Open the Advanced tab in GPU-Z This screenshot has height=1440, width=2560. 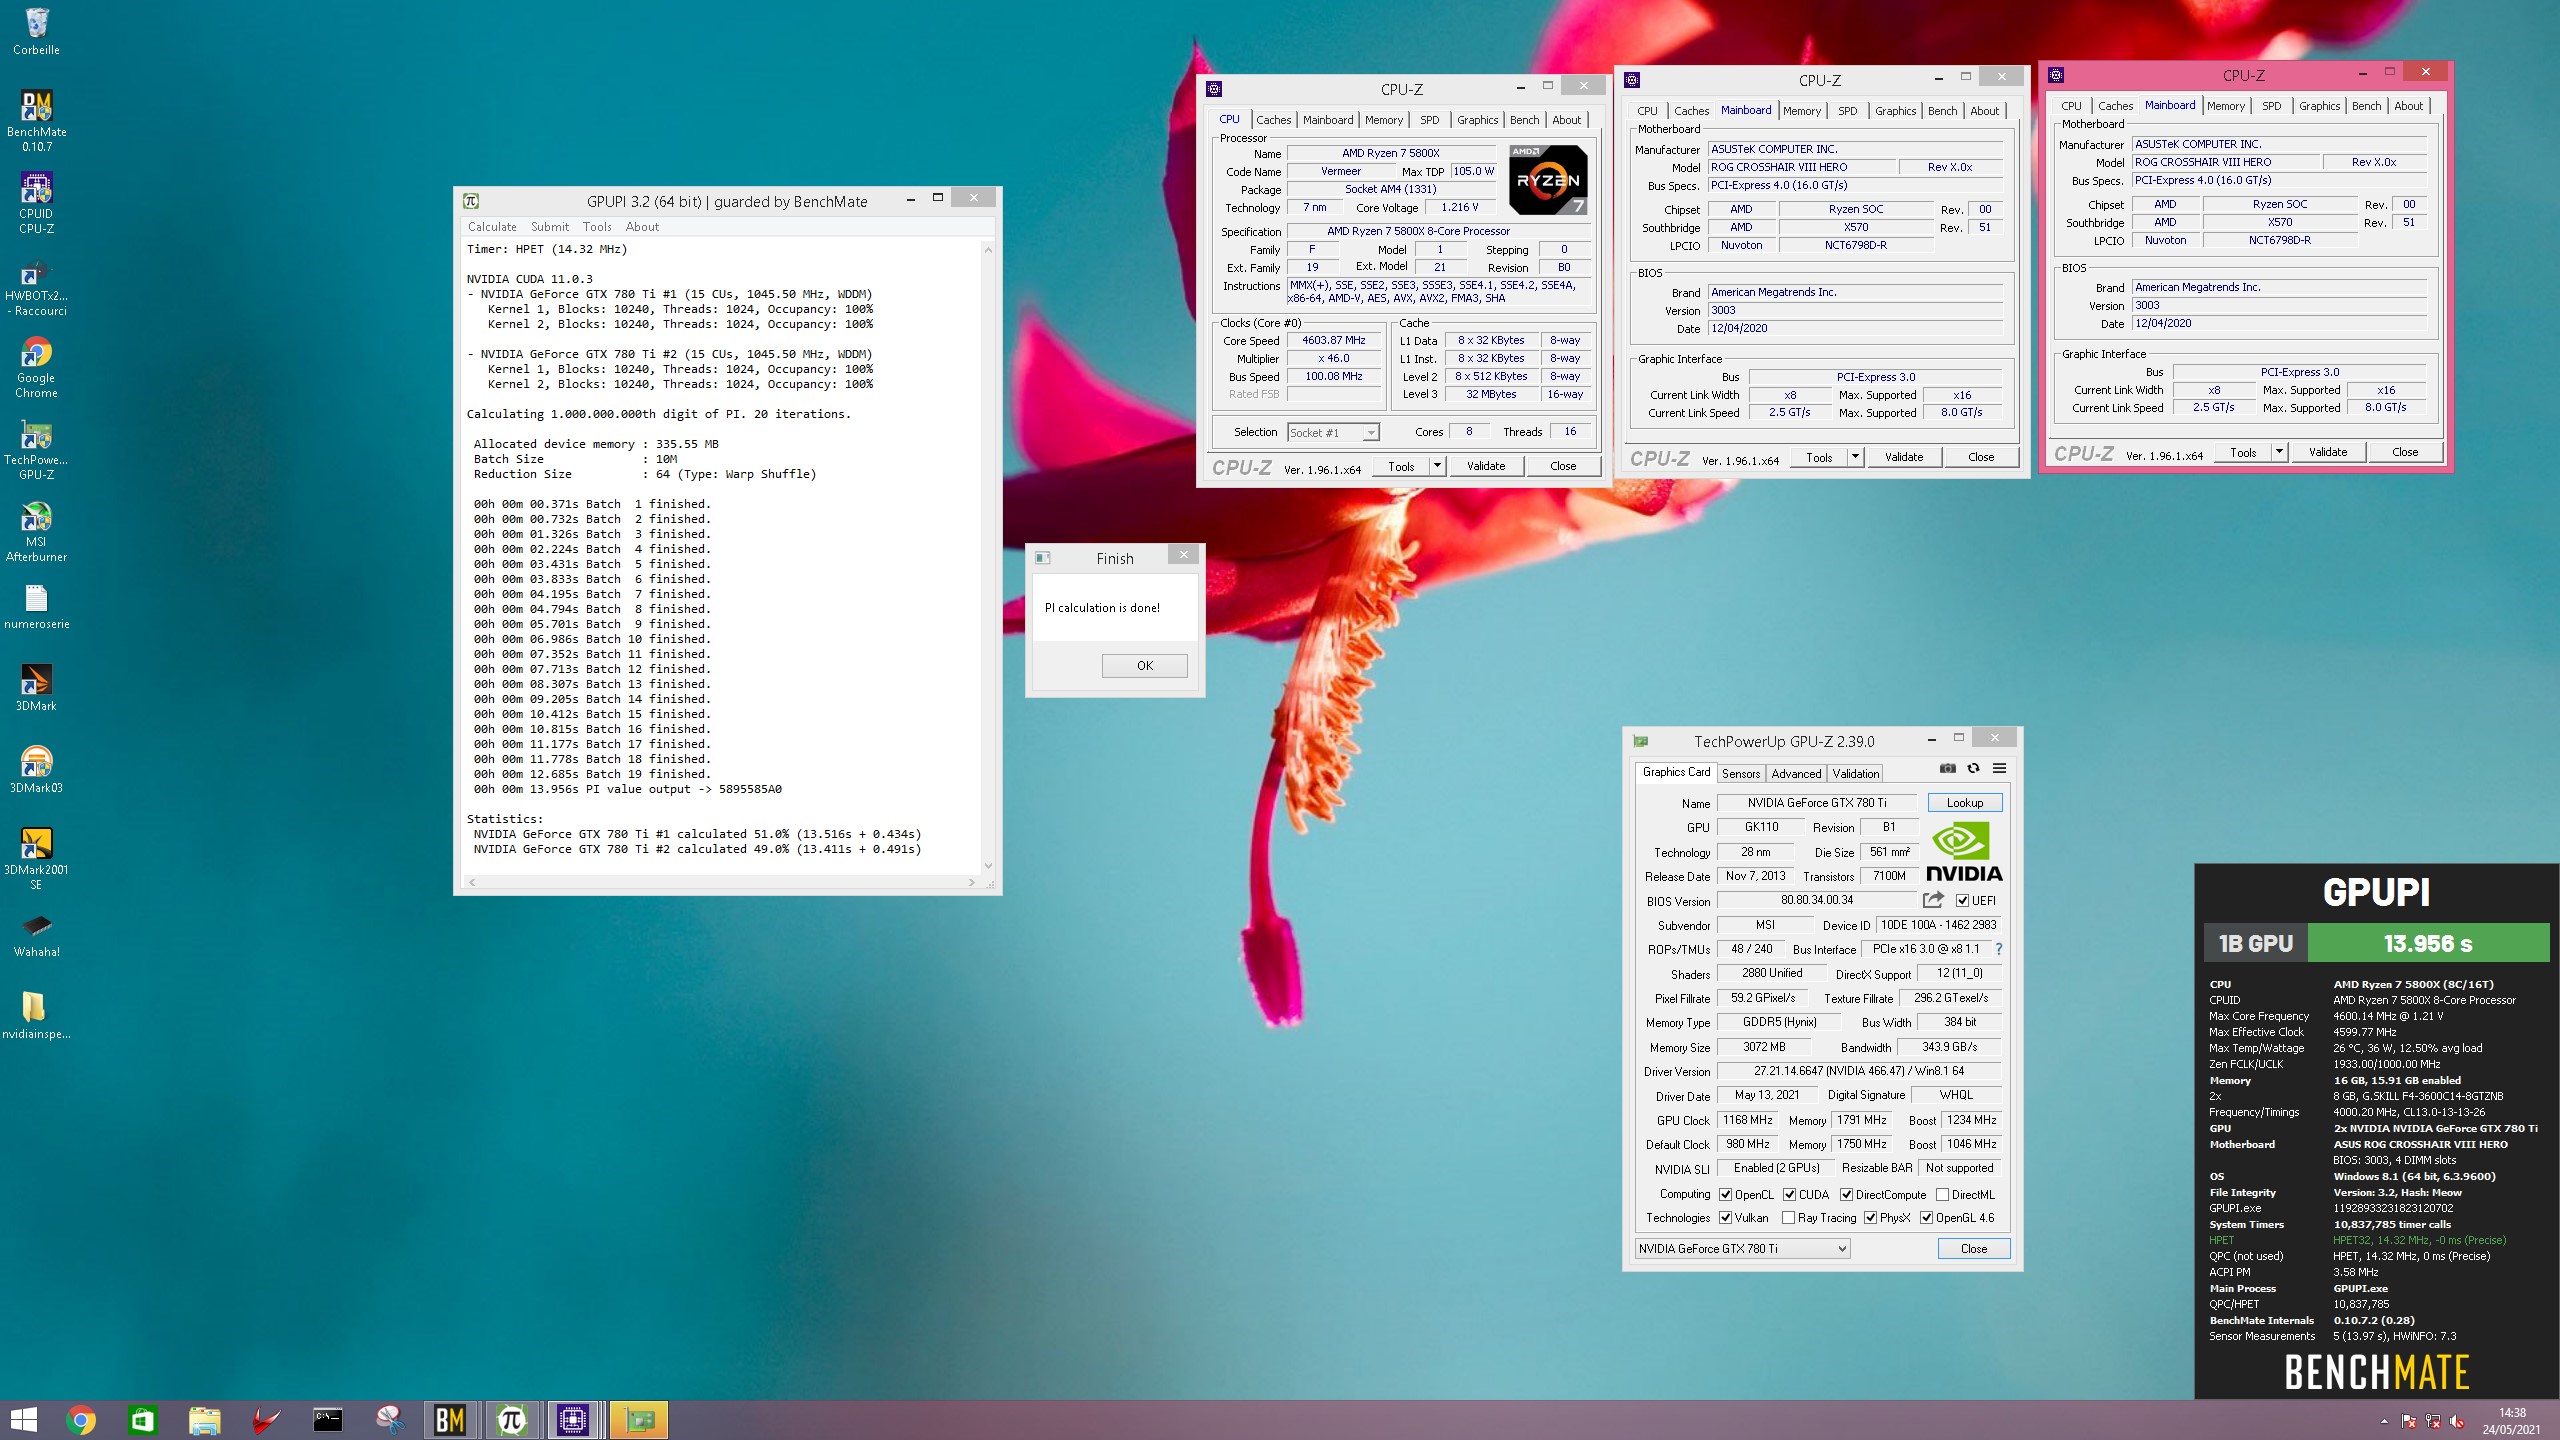[1796, 774]
